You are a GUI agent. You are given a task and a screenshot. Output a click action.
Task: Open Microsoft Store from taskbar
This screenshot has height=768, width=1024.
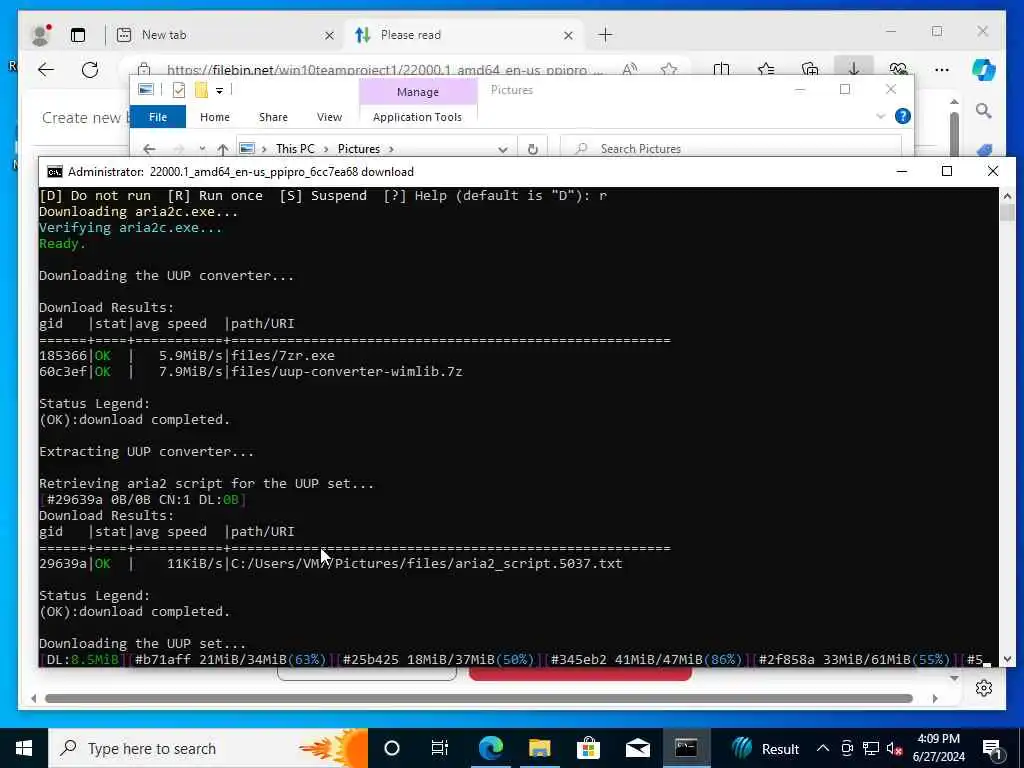(588, 748)
